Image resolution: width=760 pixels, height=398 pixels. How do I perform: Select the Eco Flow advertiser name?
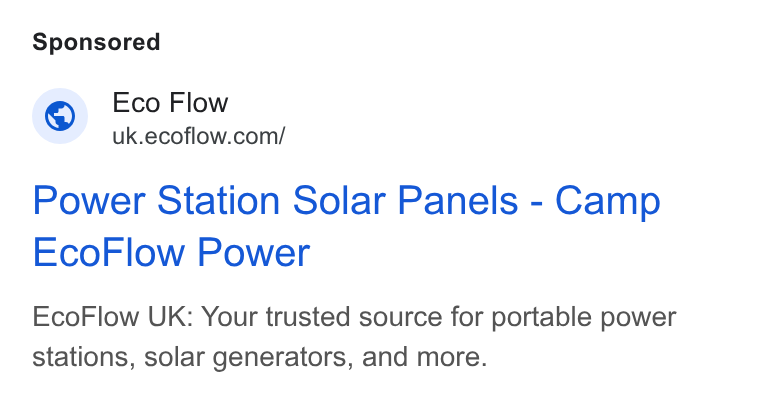[170, 103]
